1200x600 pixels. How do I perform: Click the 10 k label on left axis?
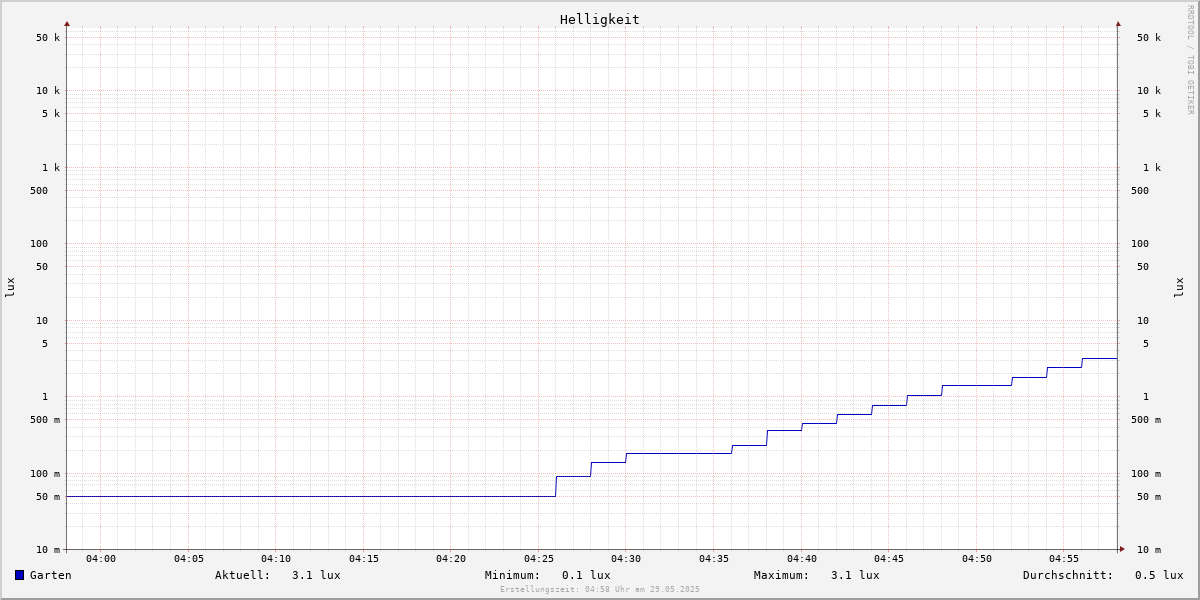point(48,91)
